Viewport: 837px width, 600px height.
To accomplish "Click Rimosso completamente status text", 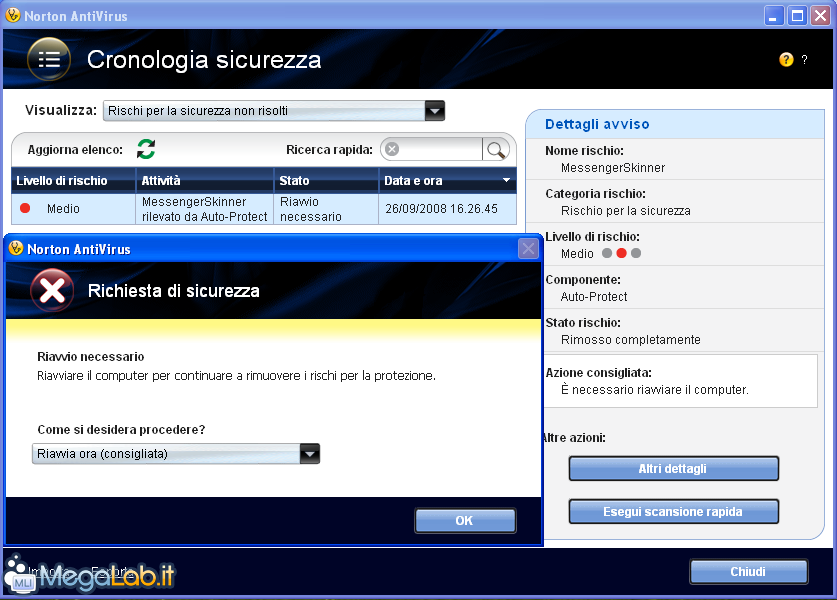I will tap(630, 340).
